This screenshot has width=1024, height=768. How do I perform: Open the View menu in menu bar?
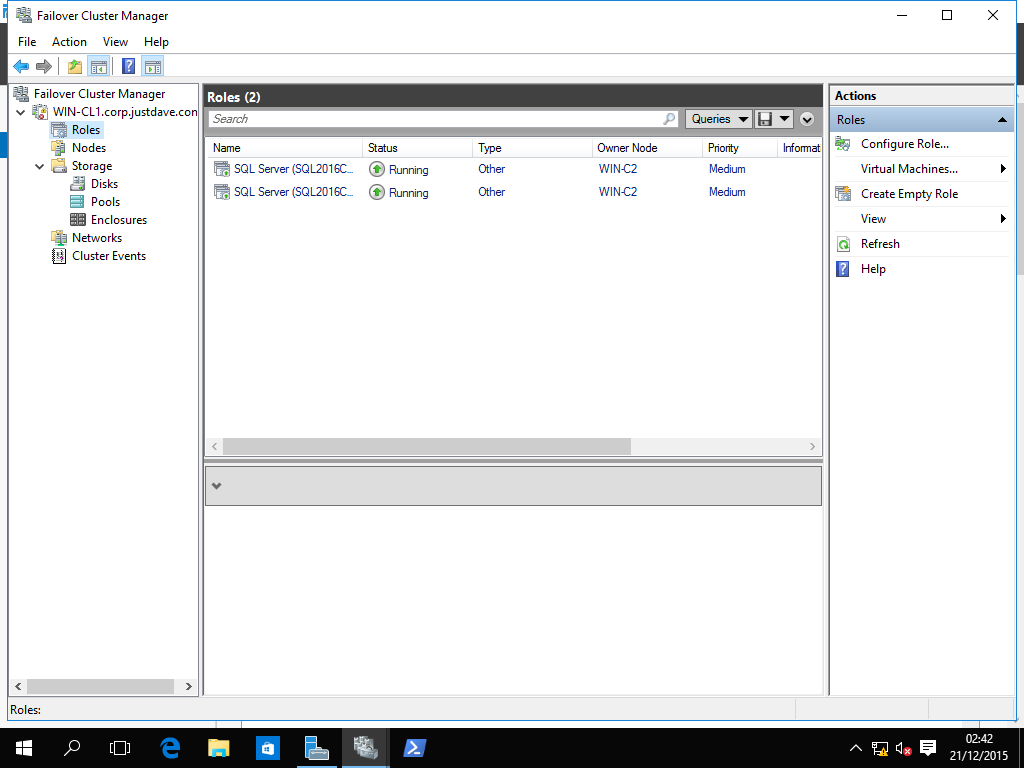pos(115,42)
